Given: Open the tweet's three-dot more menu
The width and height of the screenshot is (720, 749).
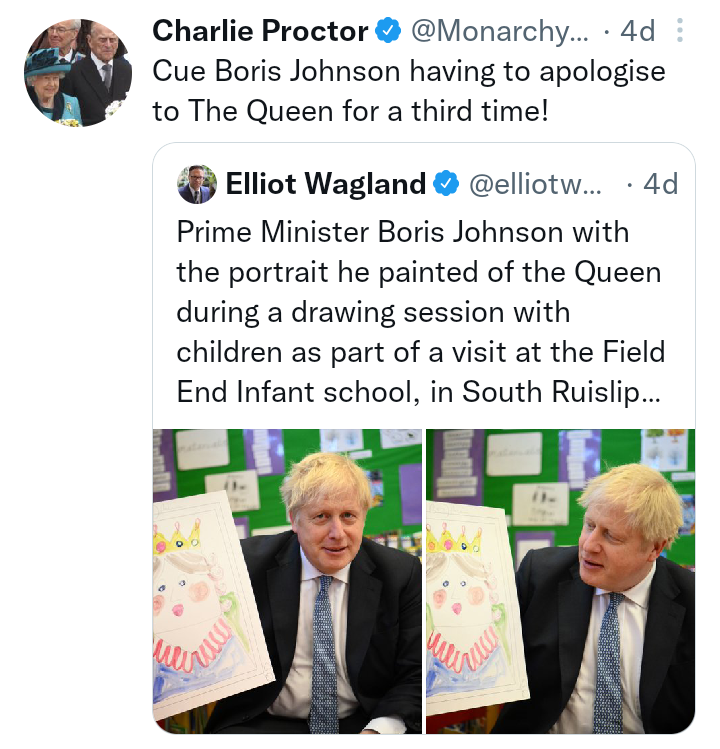Looking at the screenshot, I should (681, 31).
